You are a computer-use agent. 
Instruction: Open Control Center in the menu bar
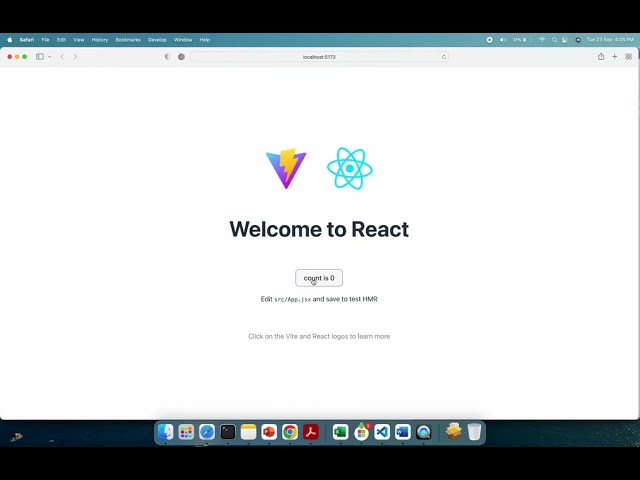point(565,40)
